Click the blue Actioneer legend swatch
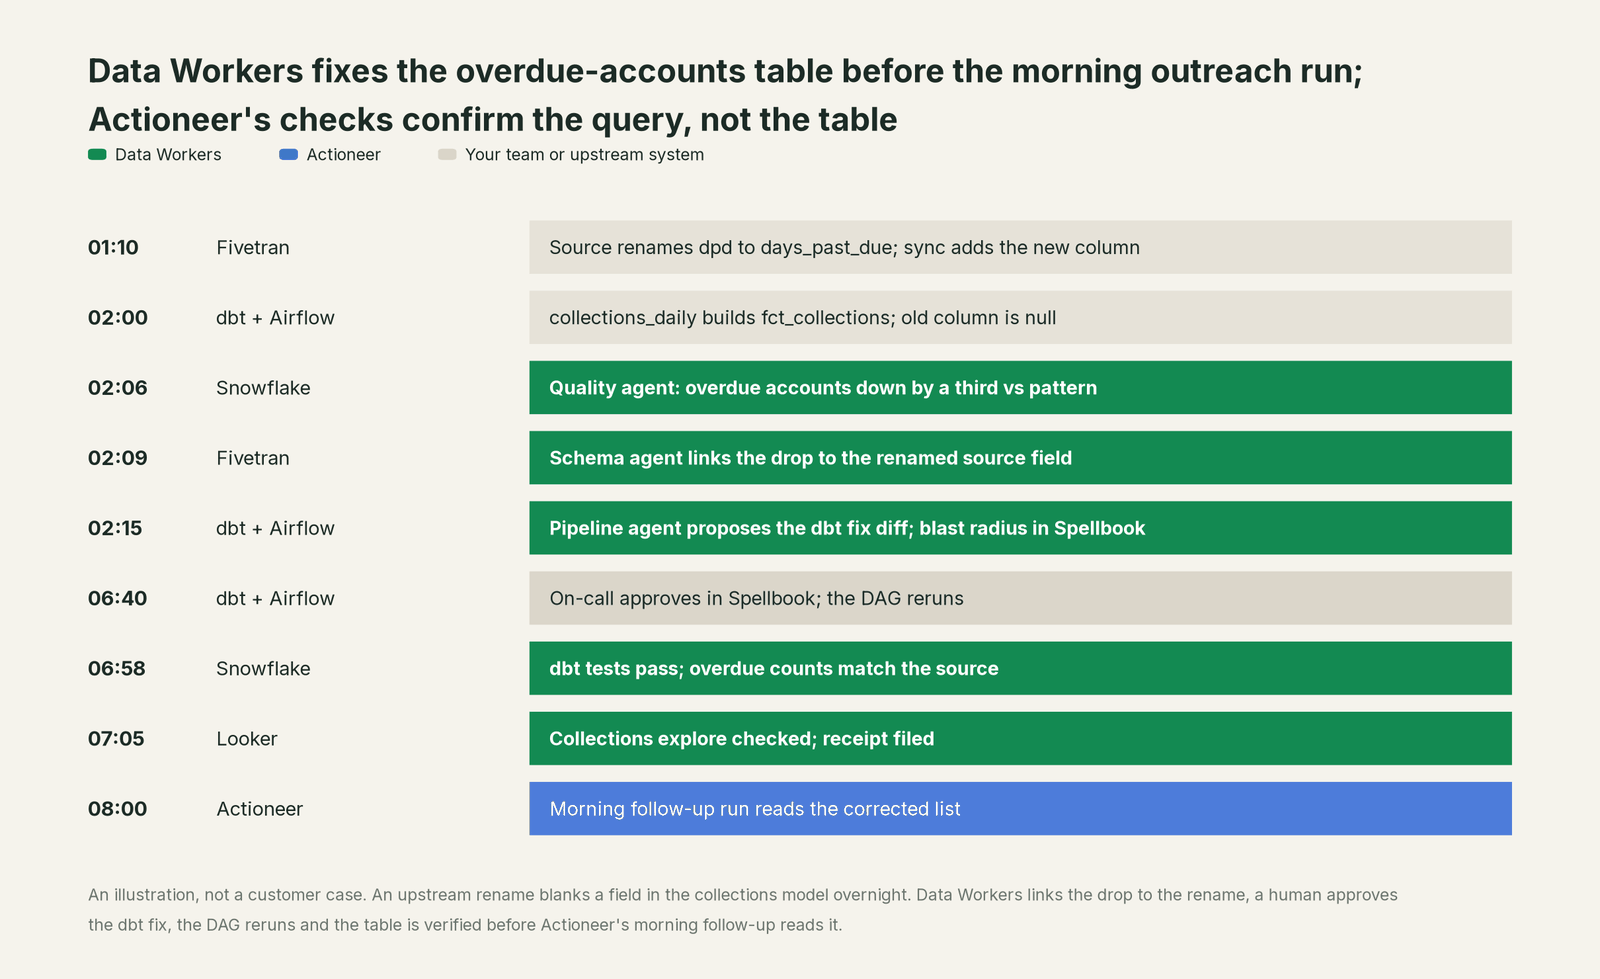 [x=288, y=155]
